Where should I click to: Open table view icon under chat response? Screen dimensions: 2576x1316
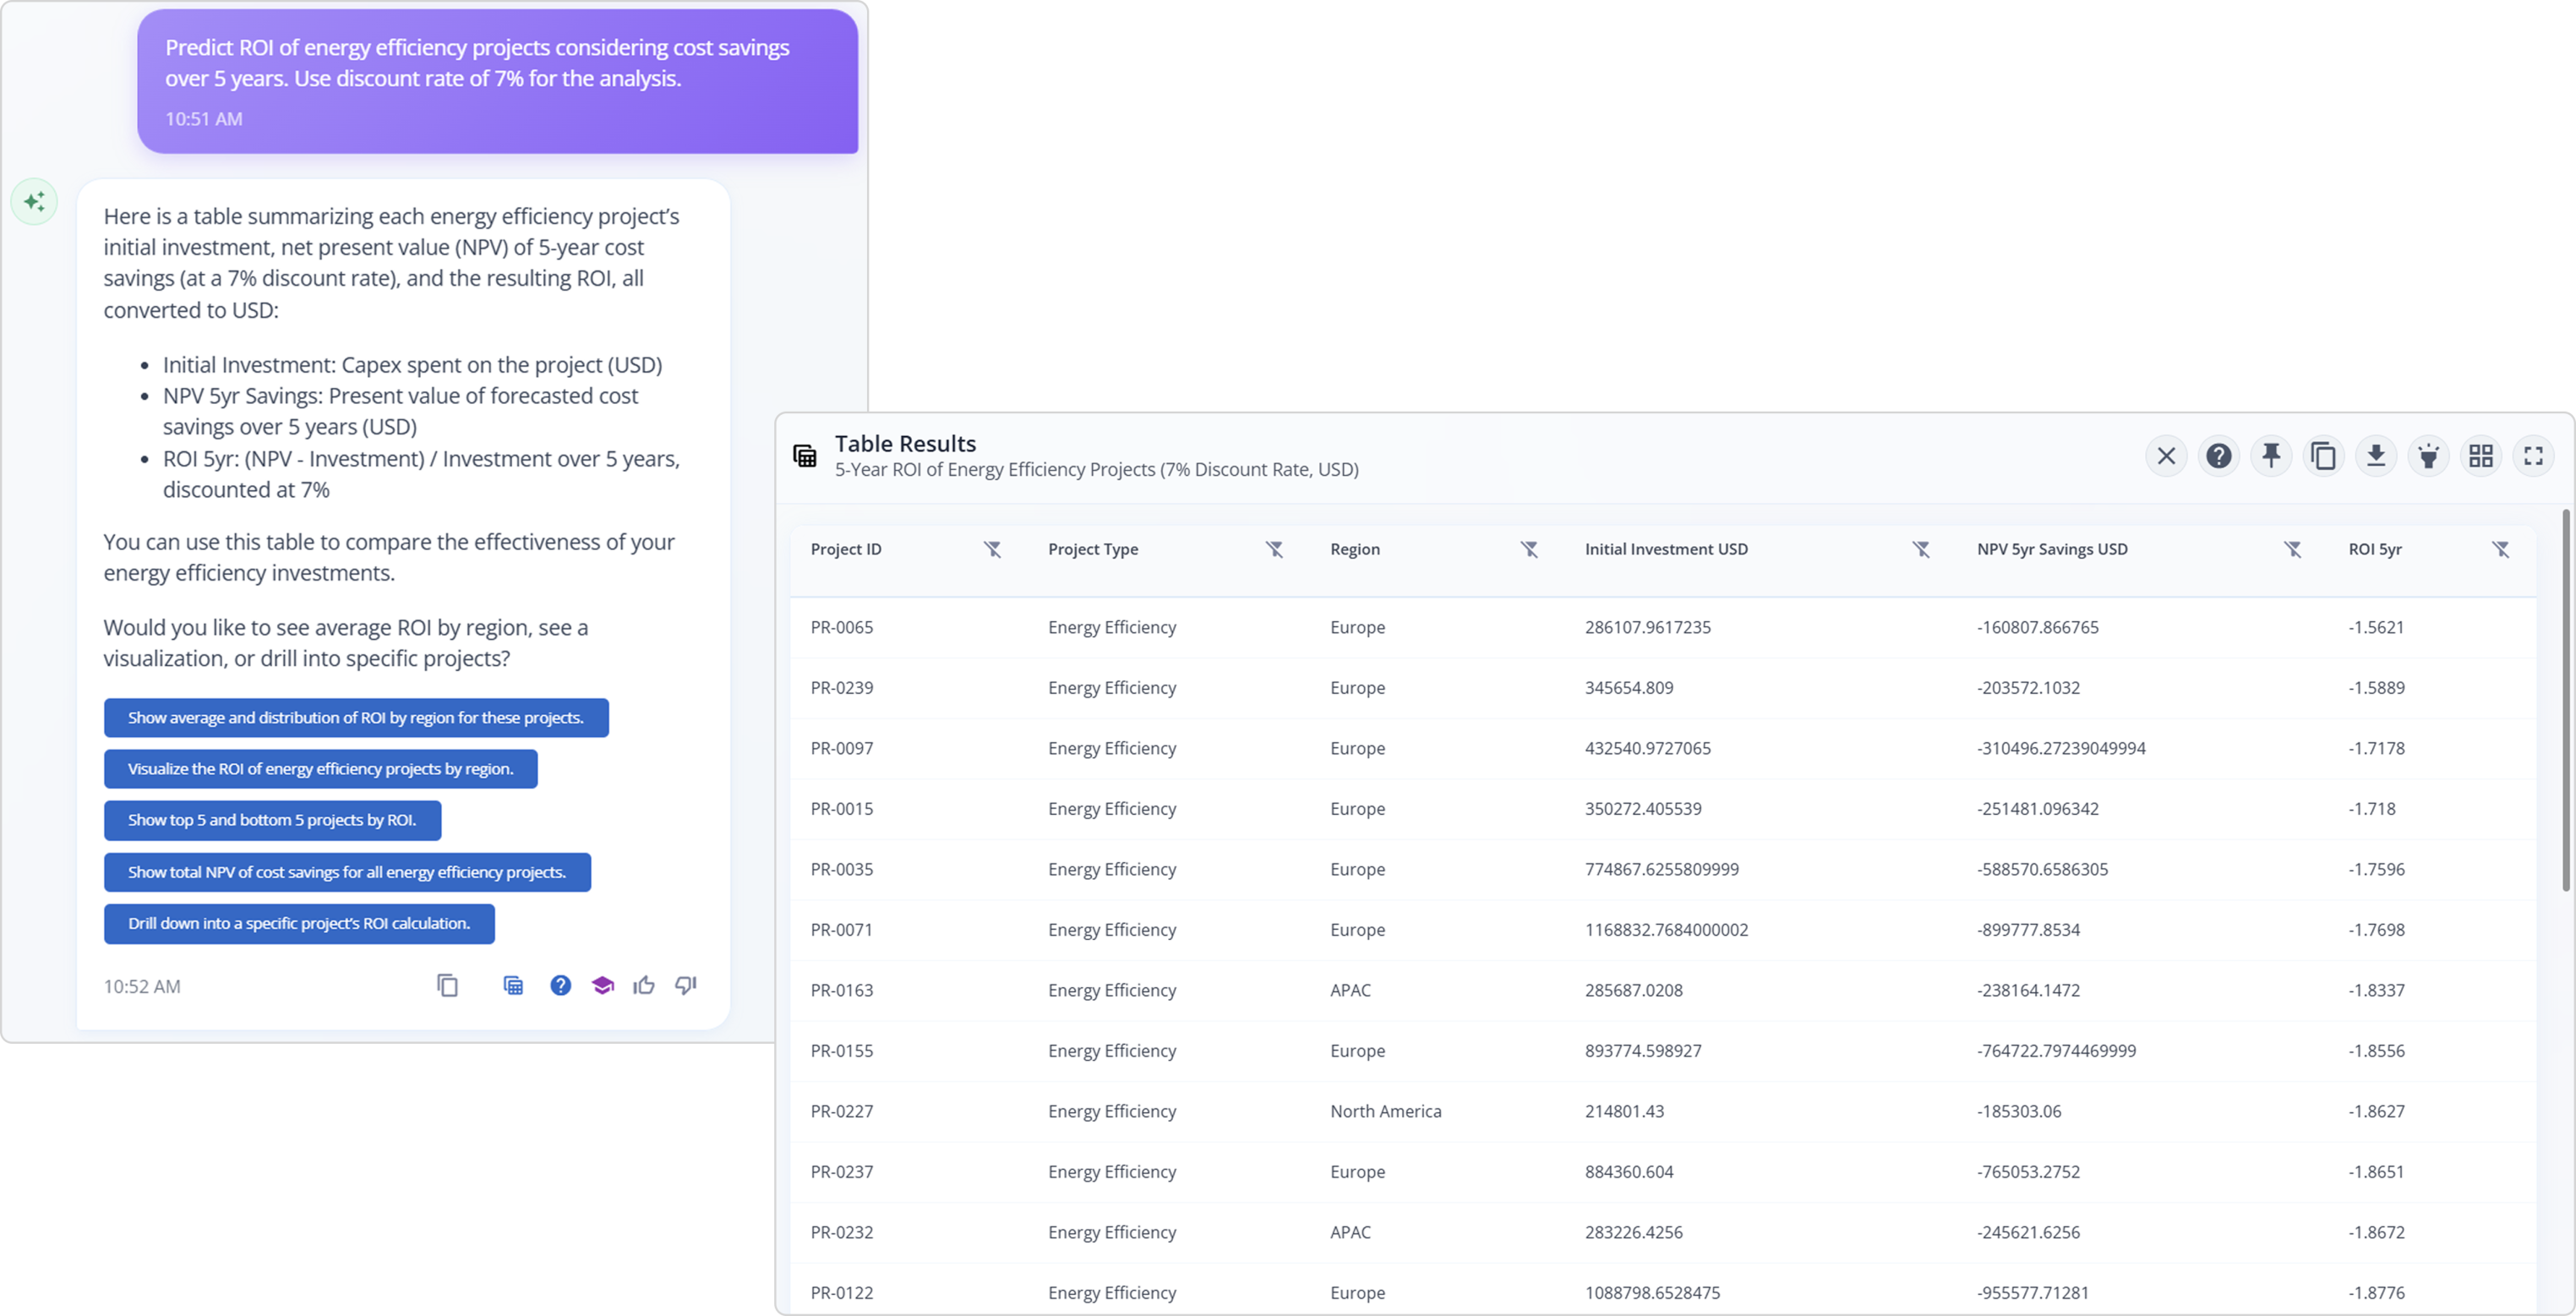tap(513, 986)
